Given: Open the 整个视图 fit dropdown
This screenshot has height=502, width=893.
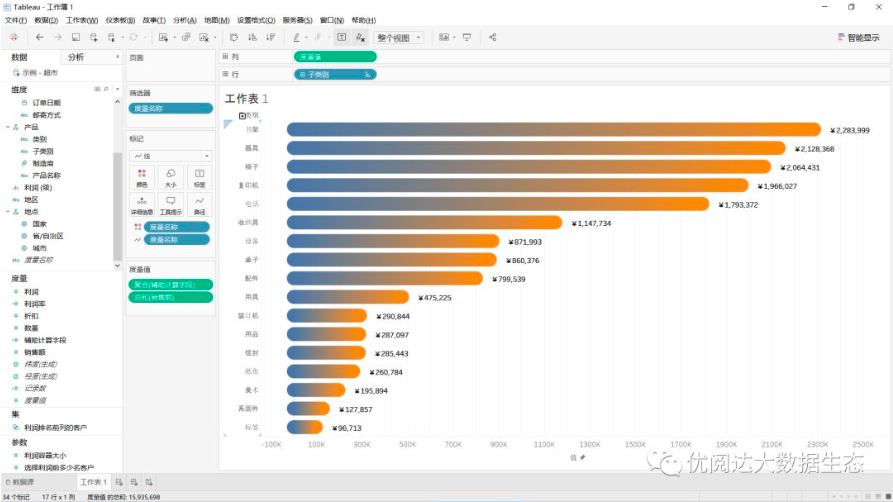Looking at the screenshot, I should click(399, 37).
